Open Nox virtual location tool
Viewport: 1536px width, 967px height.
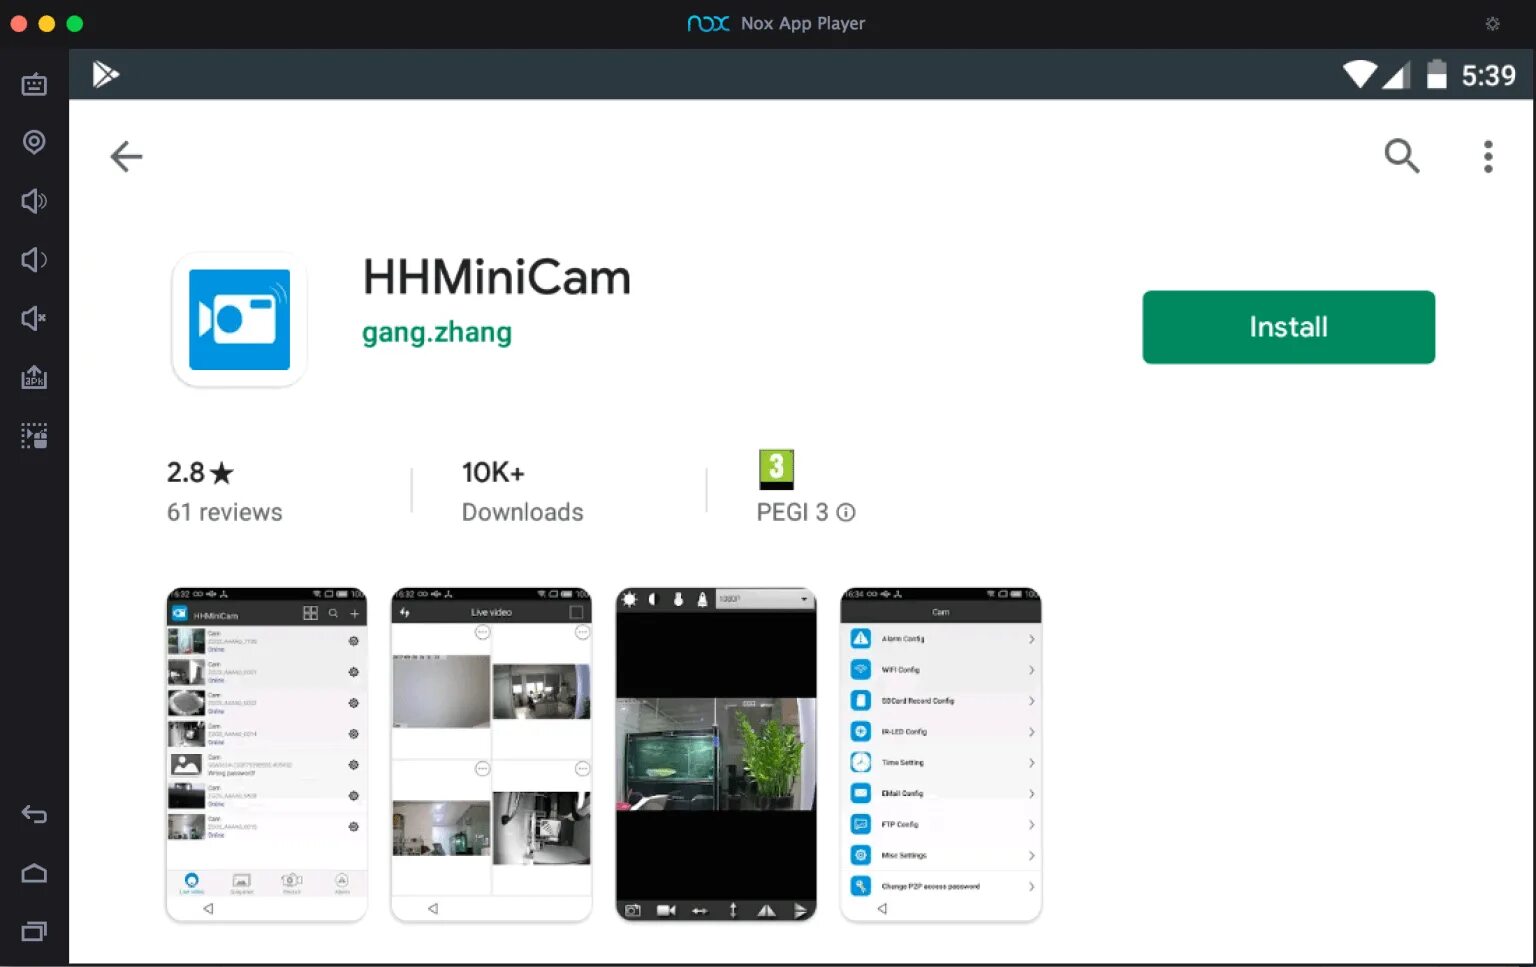(34, 142)
